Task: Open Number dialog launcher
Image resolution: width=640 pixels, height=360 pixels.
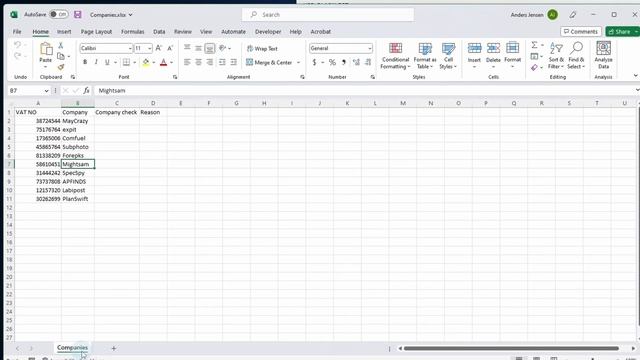Action: [x=373, y=77]
